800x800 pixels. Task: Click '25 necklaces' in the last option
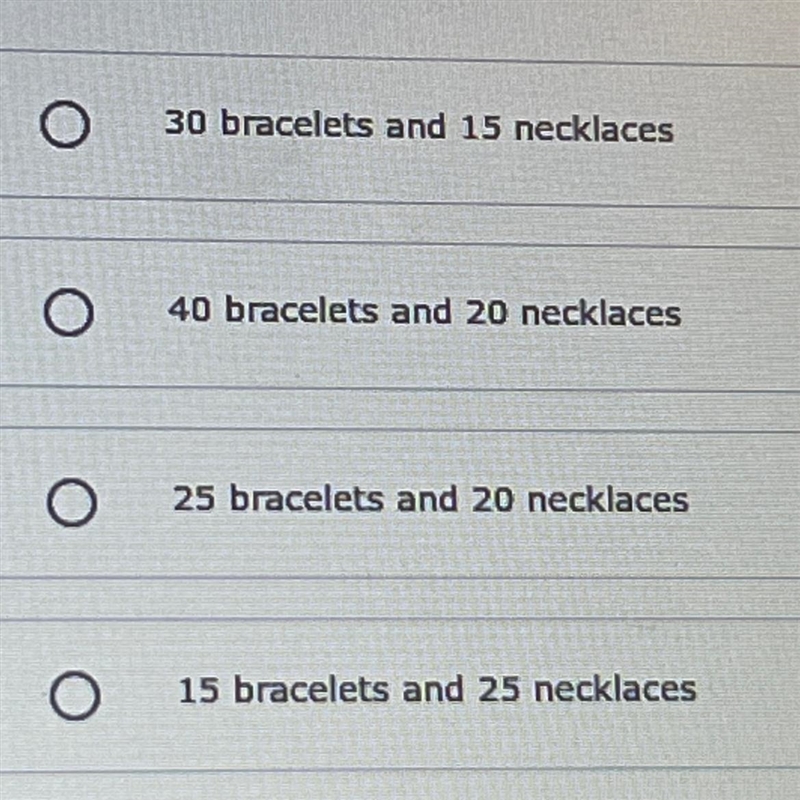click(587, 689)
